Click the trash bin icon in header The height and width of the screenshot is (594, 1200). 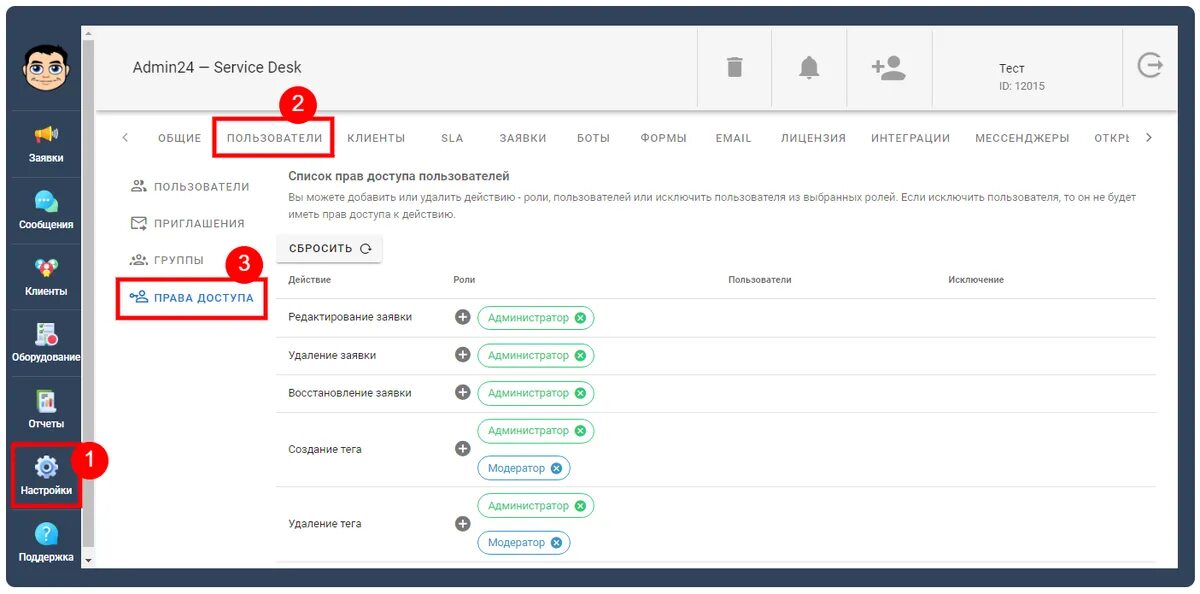(x=735, y=67)
